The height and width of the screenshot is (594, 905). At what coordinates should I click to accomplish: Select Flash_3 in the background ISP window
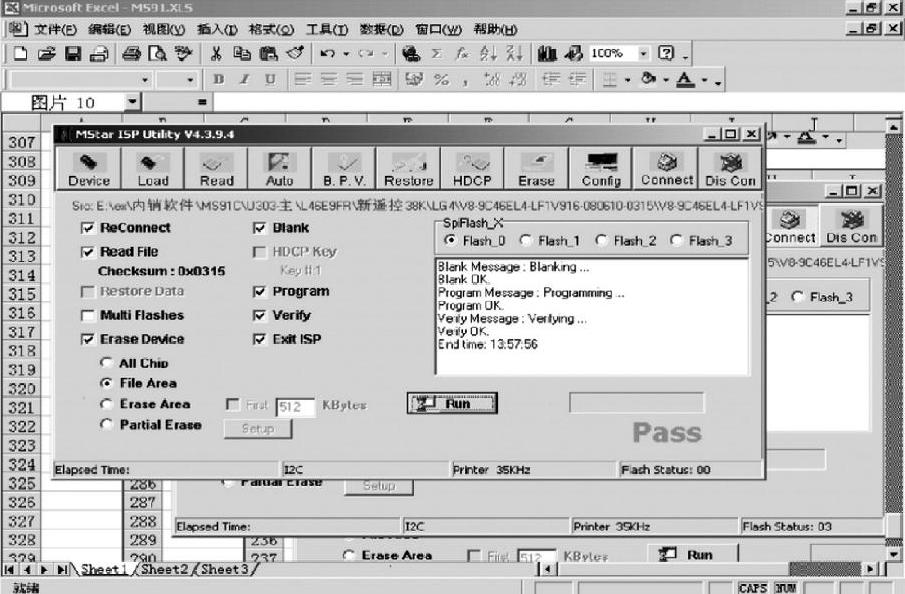pyautogui.click(x=798, y=297)
